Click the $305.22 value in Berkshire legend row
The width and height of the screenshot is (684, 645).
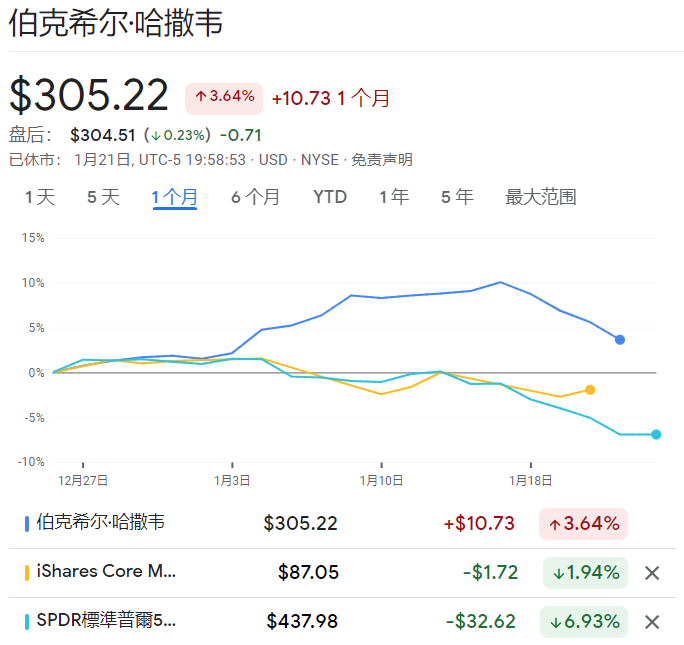tap(301, 523)
